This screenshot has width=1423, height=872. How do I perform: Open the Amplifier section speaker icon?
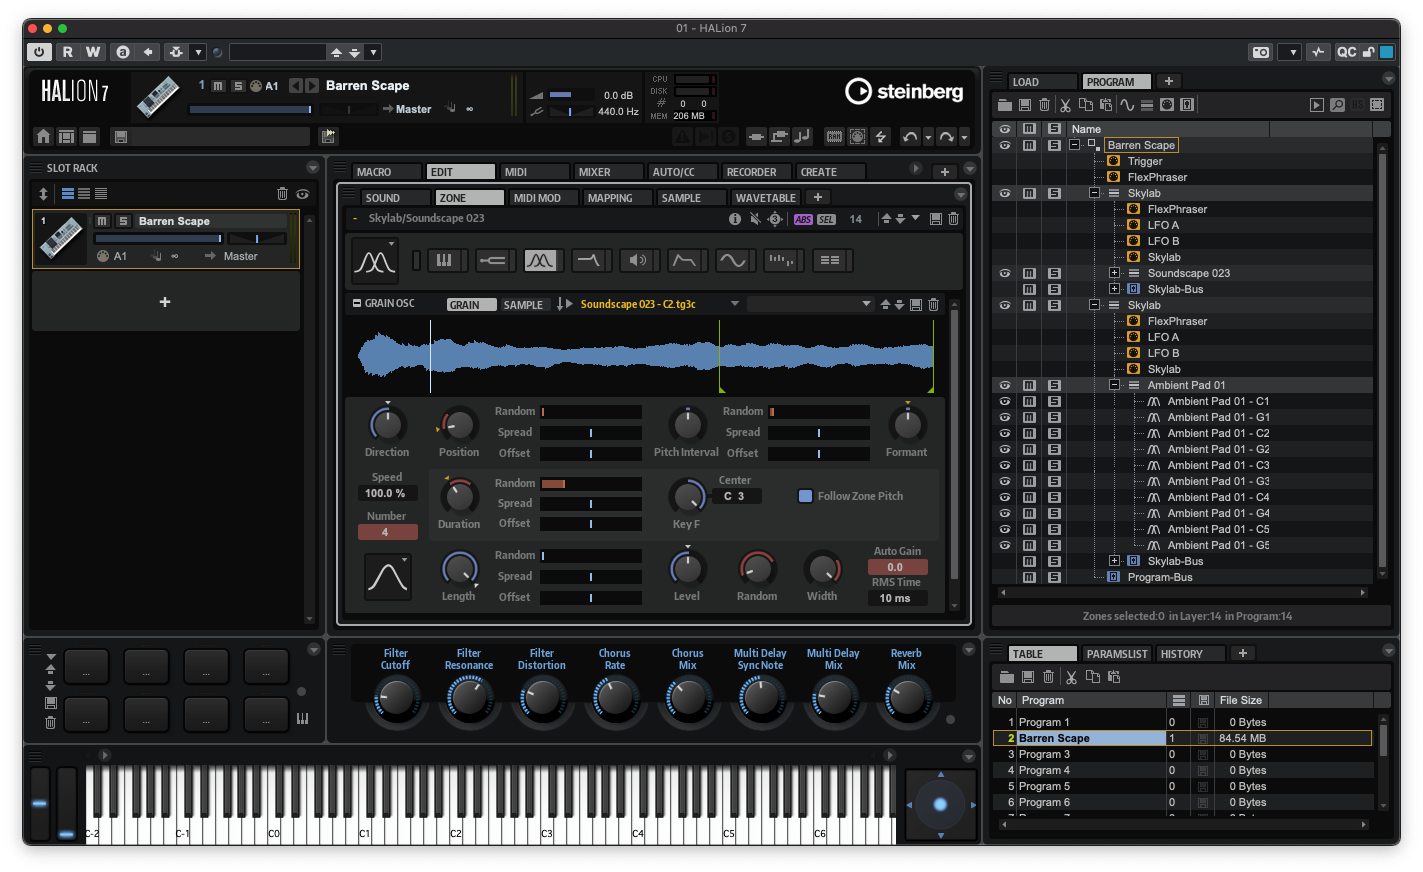(636, 260)
